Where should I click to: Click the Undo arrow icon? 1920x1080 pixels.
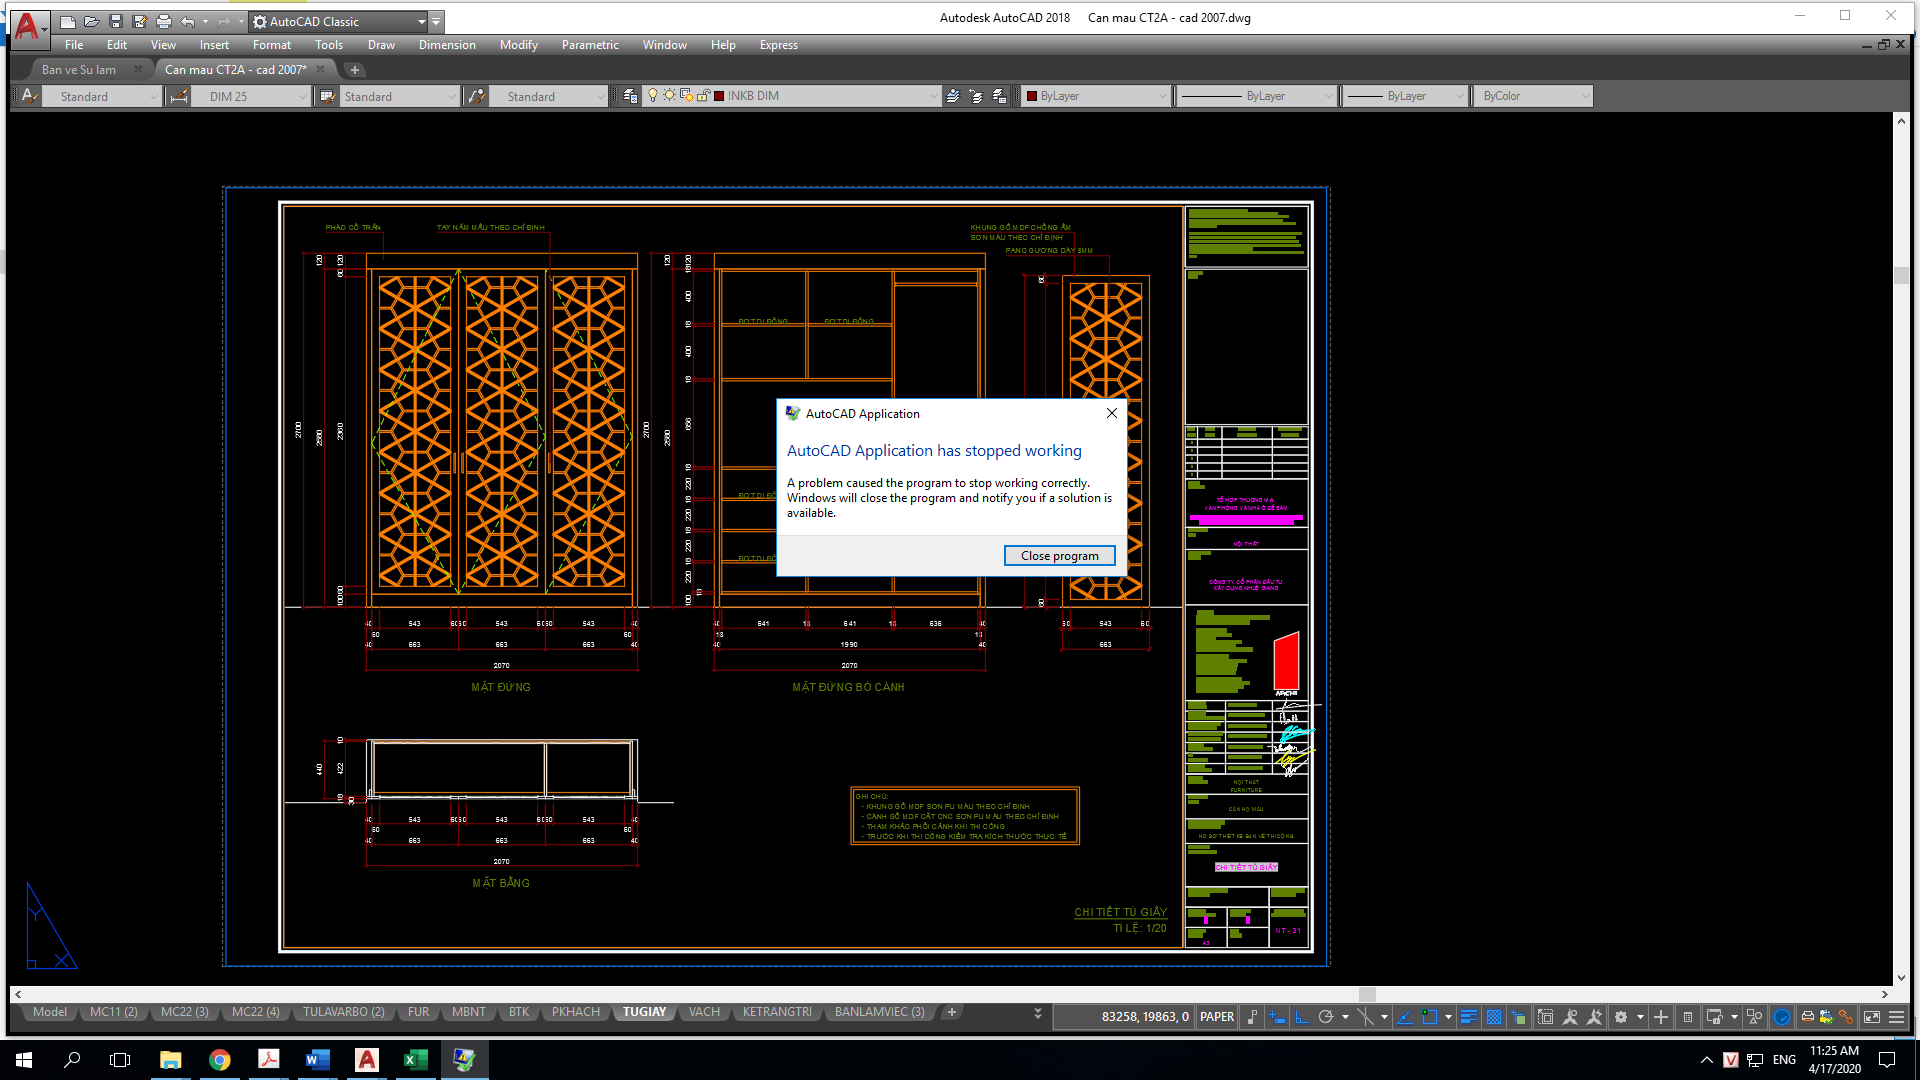tap(187, 21)
